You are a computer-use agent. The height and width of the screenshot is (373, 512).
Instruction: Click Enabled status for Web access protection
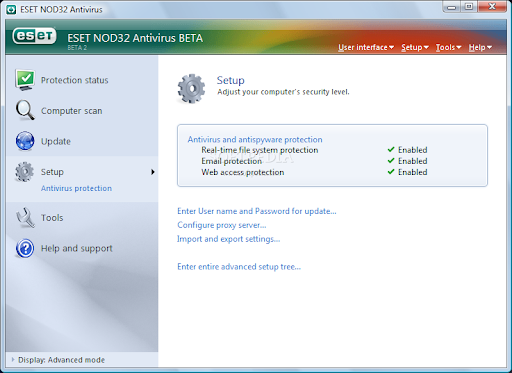pos(413,172)
